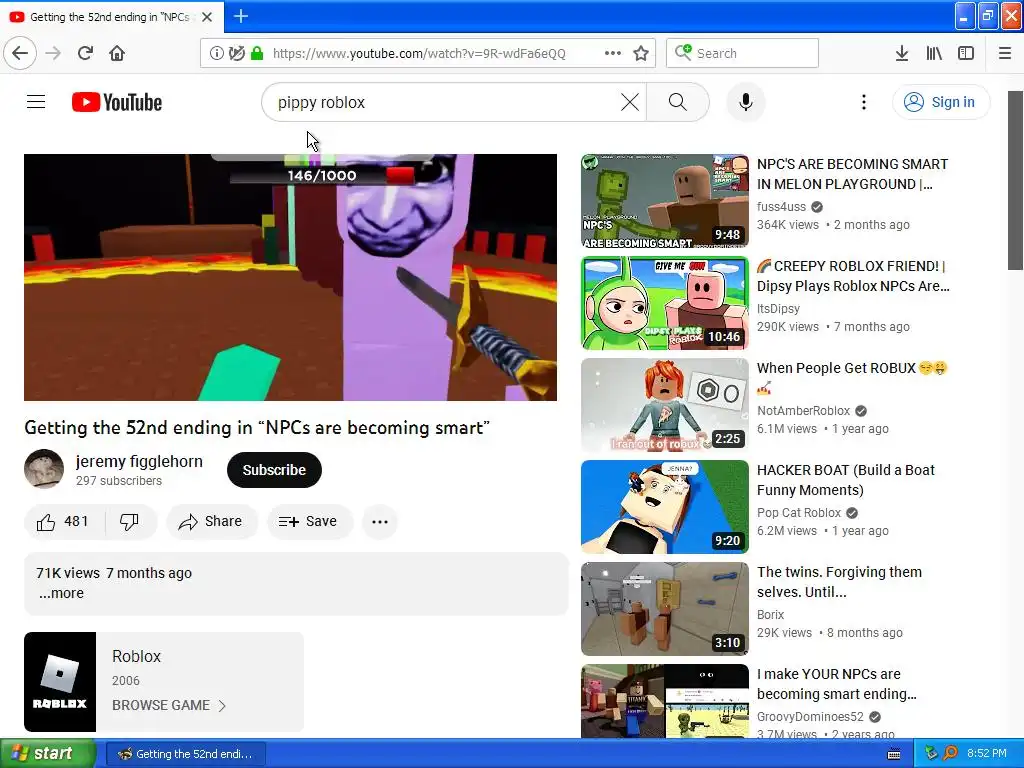The width and height of the screenshot is (1024, 768).
Task: Open NotAmberRoblox channel link
Action: (803, 411)
